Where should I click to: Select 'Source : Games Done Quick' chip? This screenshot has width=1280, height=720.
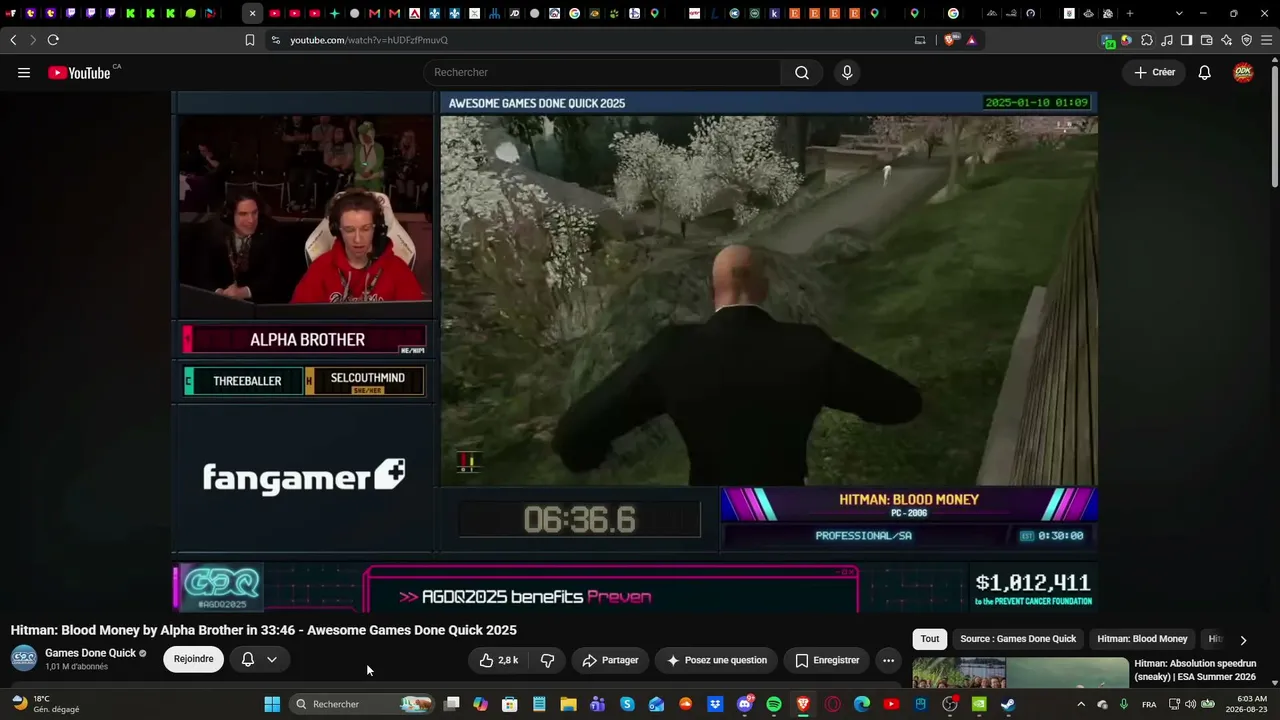[x=1018, y=639]
